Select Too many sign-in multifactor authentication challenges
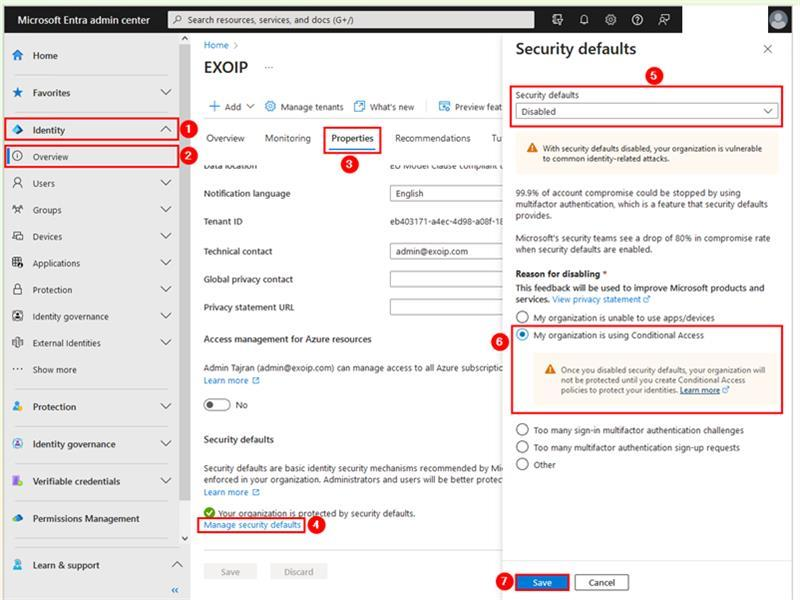This screenshot has height=600, width=800. pos(522,430)
